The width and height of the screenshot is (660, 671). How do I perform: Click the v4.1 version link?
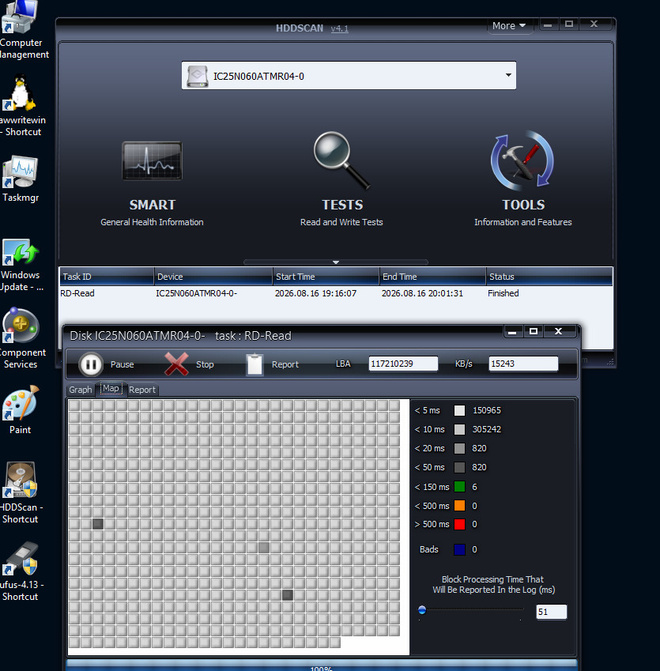pos(339,29)
